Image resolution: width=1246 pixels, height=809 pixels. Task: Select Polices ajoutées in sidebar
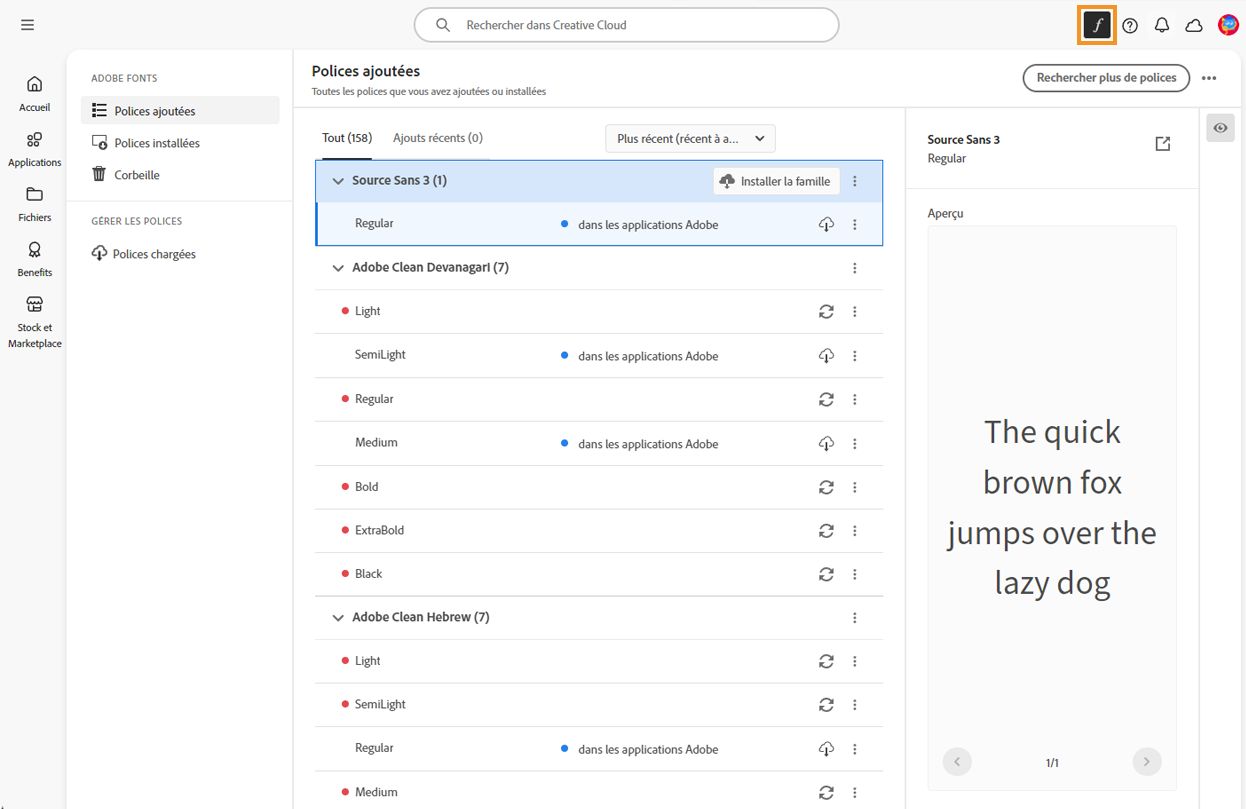coord(180,111)
